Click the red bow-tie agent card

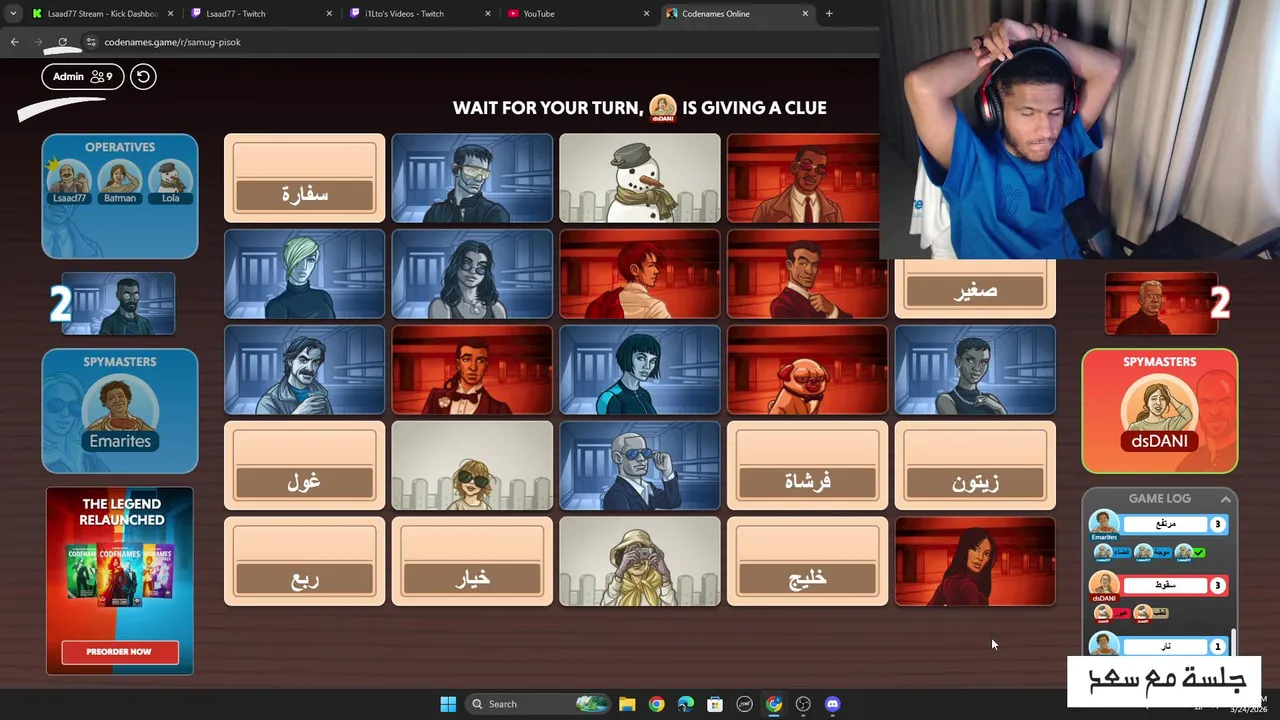[472, 370]
